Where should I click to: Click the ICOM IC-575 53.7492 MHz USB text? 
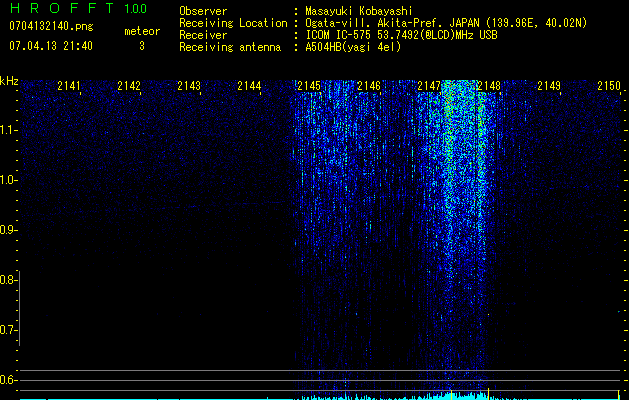pos(401,35)
